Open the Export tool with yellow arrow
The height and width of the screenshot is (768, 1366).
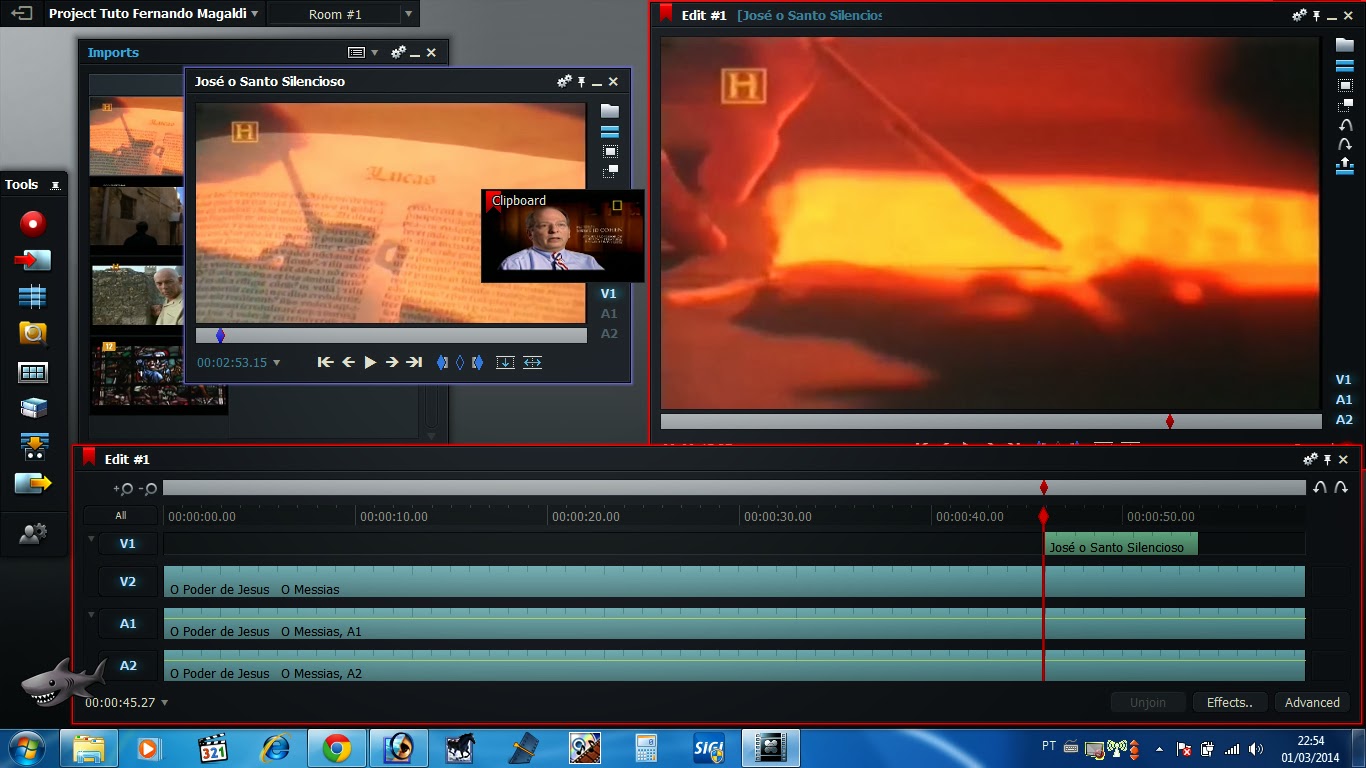tap(33, 484)
